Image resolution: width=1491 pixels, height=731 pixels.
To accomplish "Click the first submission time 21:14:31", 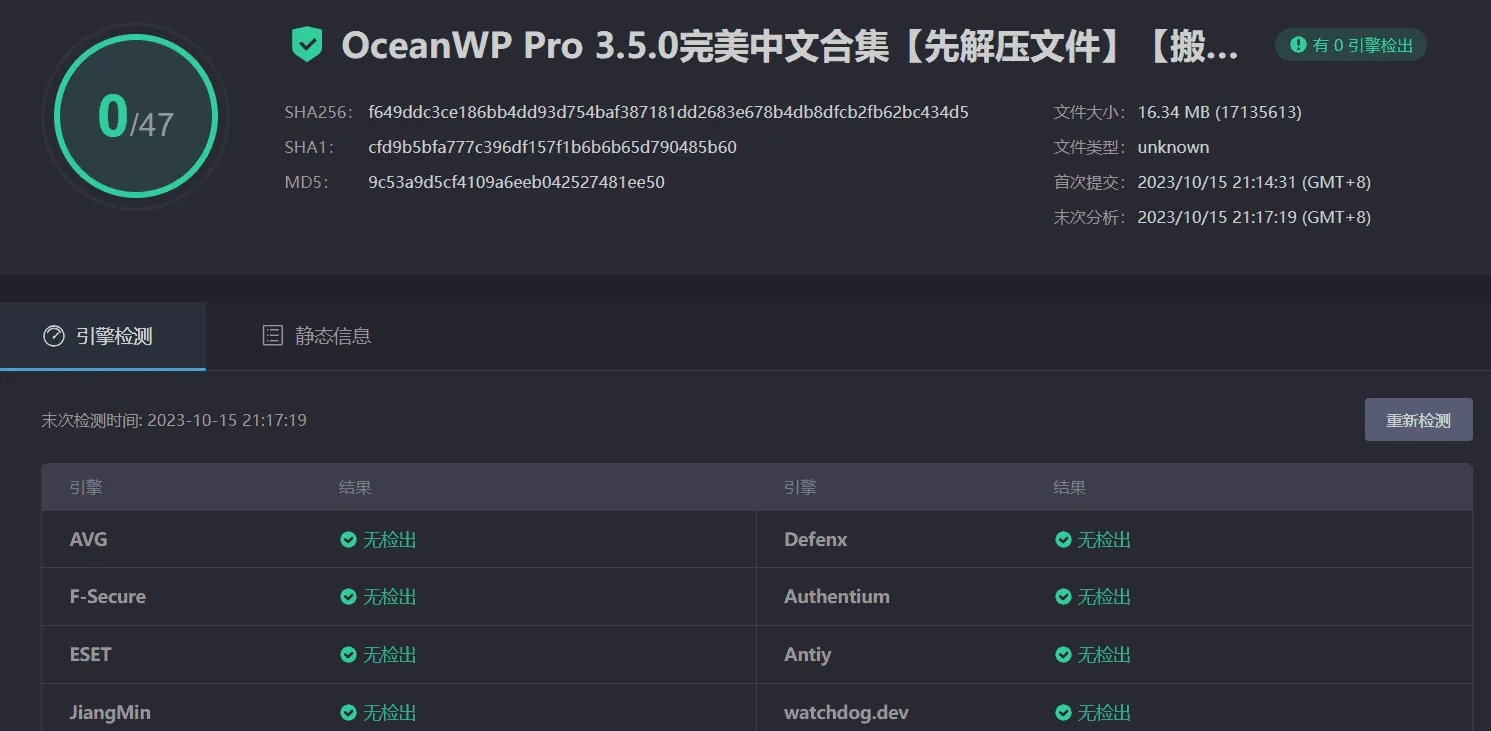I will point(1254,182).
